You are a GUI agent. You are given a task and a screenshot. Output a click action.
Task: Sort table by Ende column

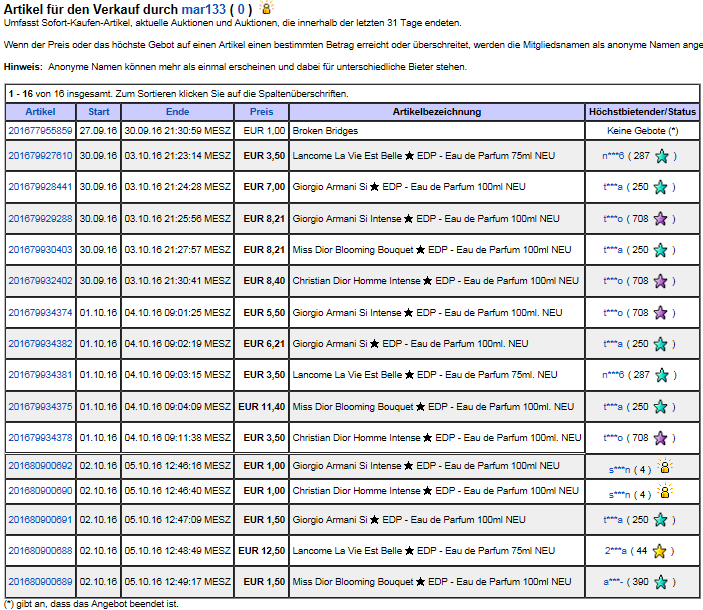[178, 112]
